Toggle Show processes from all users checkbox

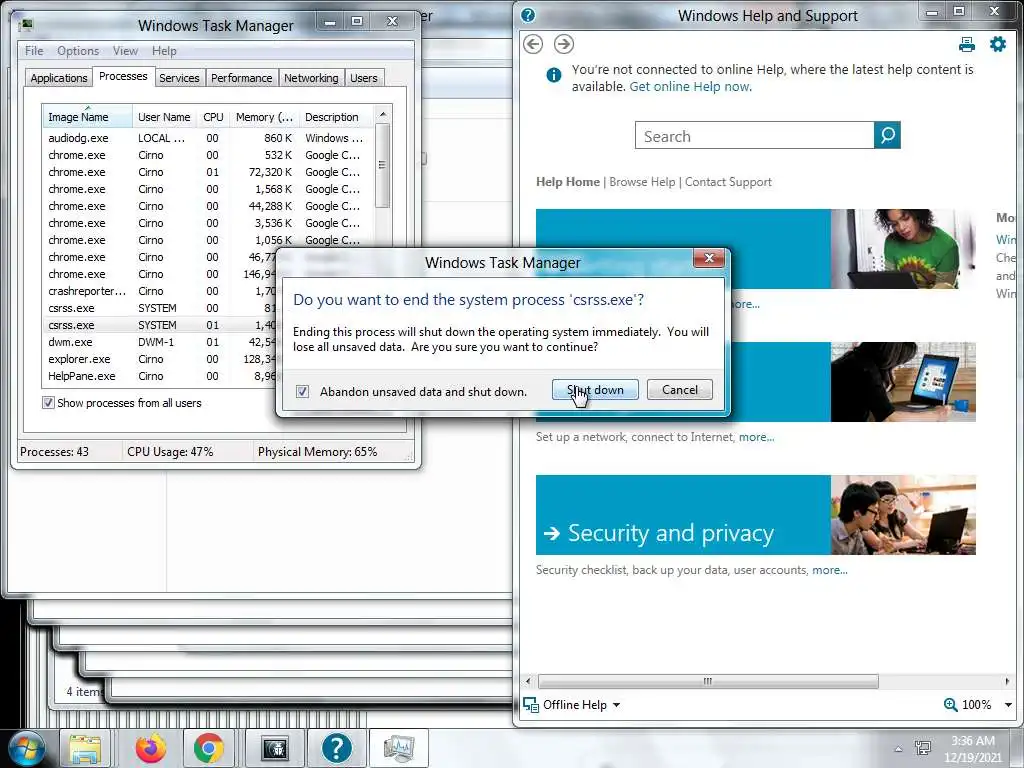pyautogui.click(x=48, y=402)
